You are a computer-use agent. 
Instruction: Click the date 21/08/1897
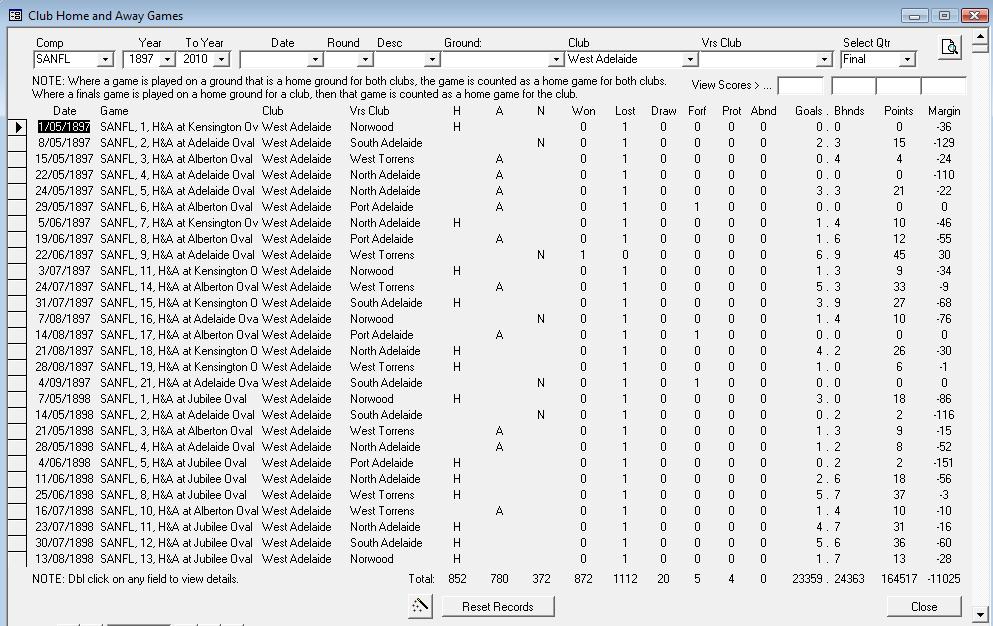64,351
